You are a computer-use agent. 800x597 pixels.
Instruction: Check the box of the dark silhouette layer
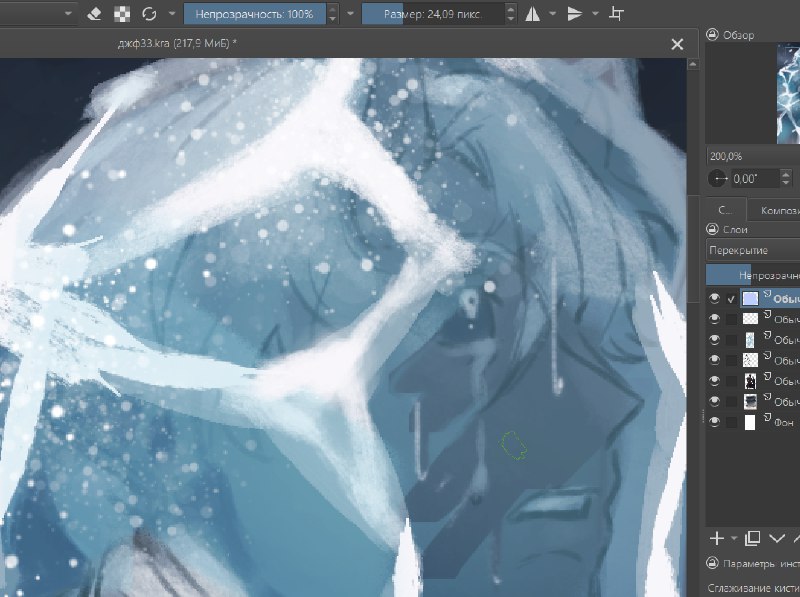click(x=731, y=381)
